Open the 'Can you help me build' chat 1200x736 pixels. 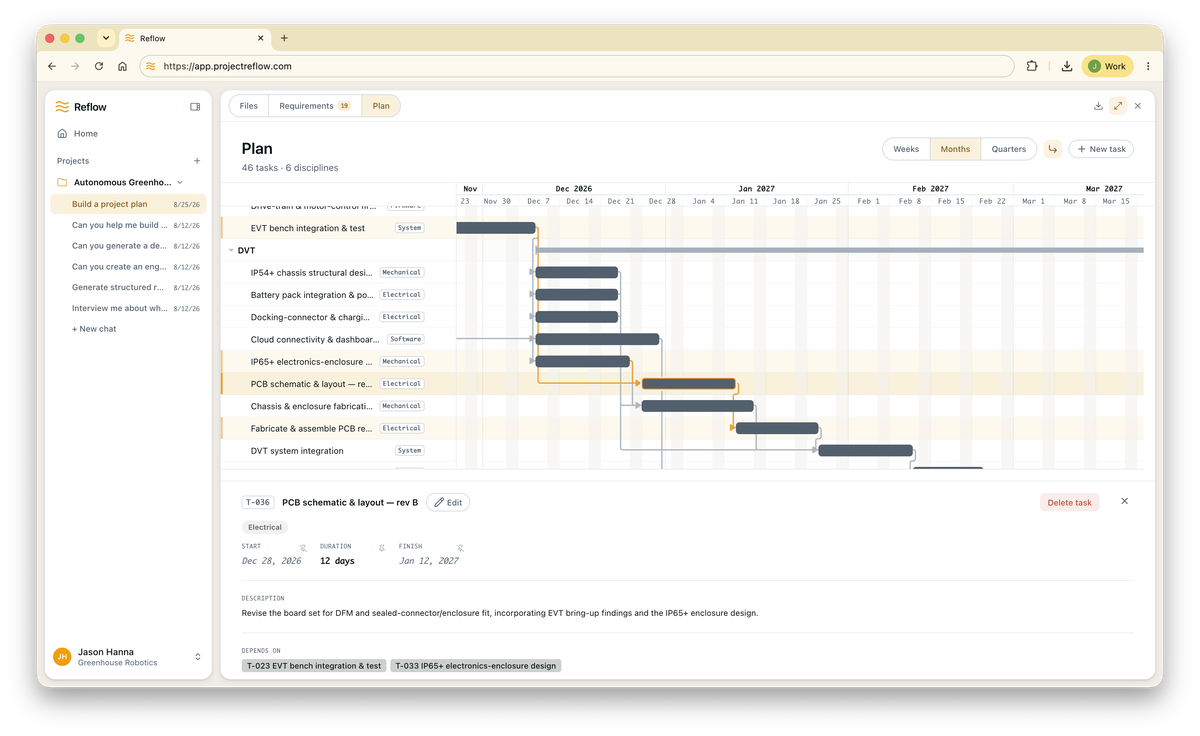pos(128,225)
